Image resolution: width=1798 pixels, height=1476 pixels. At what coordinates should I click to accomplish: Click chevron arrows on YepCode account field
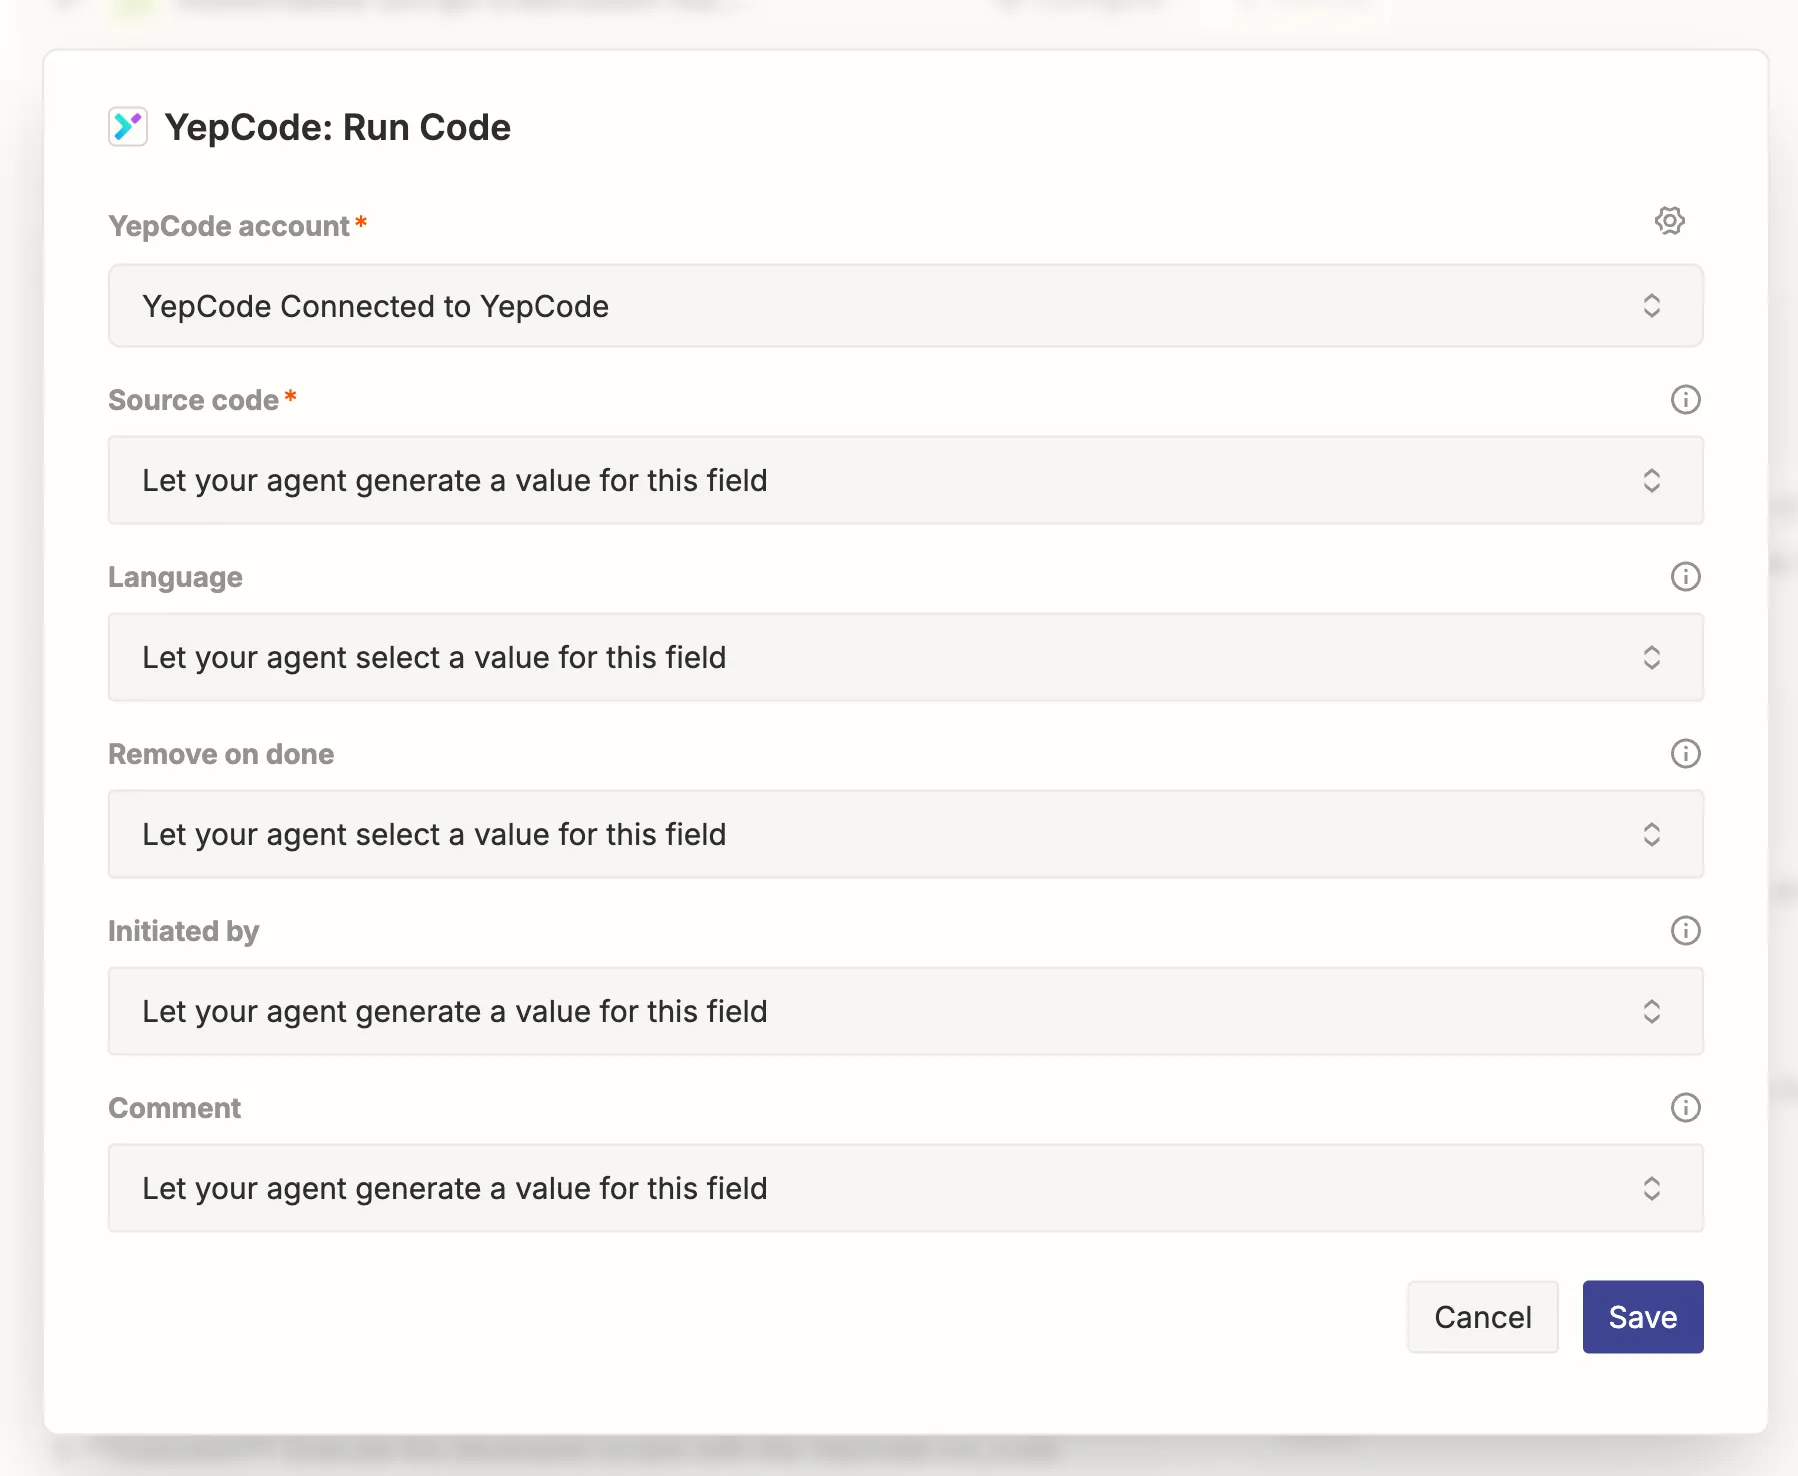1651,306
